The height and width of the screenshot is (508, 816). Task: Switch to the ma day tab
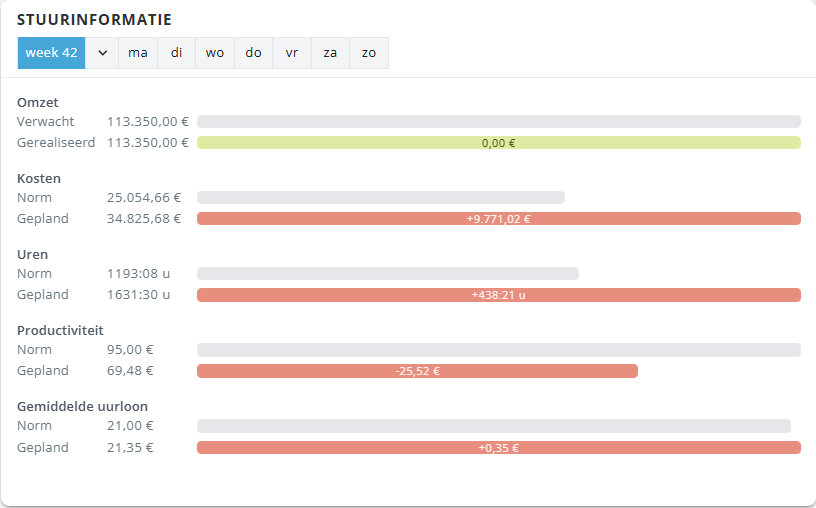click(x=138, y=53)
